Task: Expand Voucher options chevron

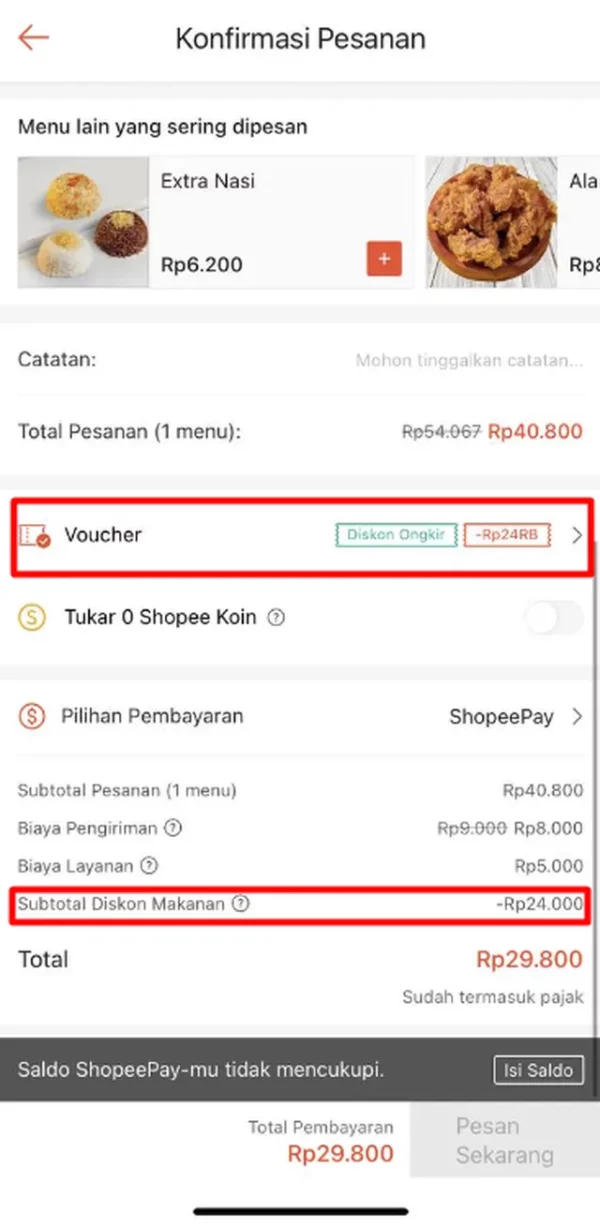Action: click(577, 536)
